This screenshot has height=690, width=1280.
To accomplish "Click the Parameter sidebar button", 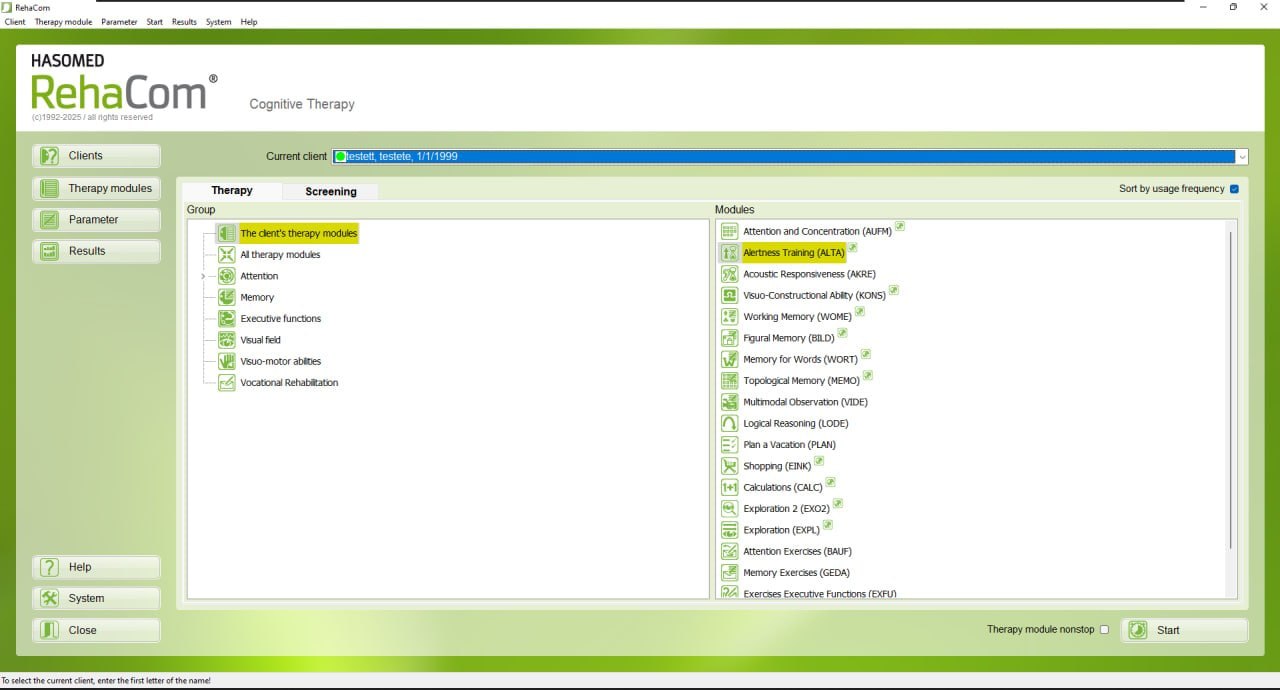I will (97, 220).
